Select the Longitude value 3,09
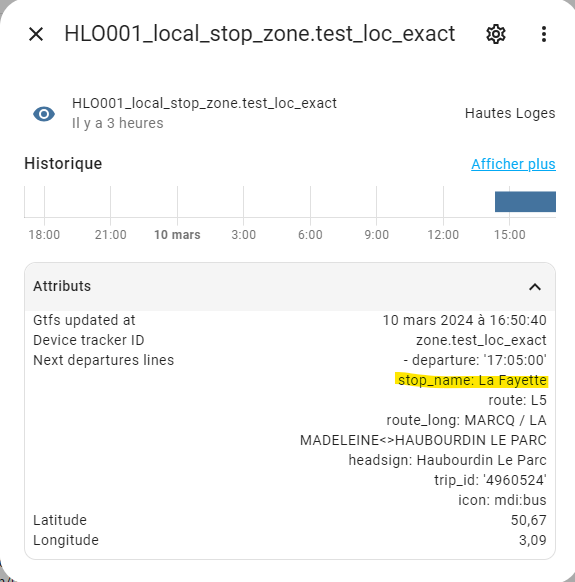Screen dimensions: 575x582 pos(533,540)
